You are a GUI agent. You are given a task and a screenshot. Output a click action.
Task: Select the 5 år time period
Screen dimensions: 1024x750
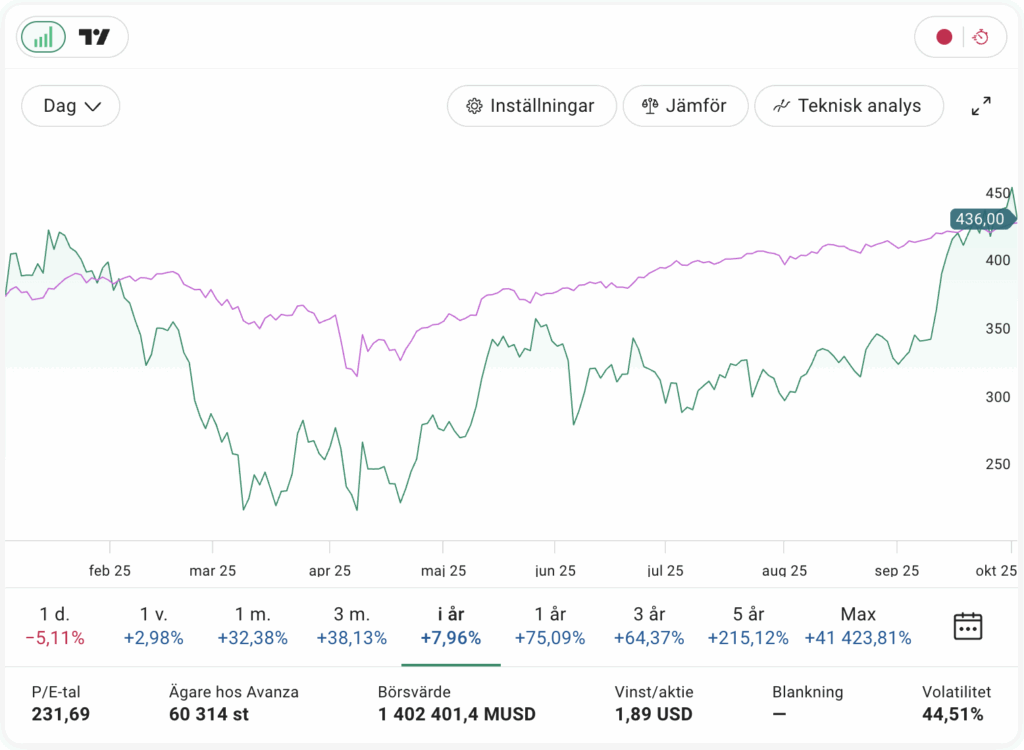[747, 626]
